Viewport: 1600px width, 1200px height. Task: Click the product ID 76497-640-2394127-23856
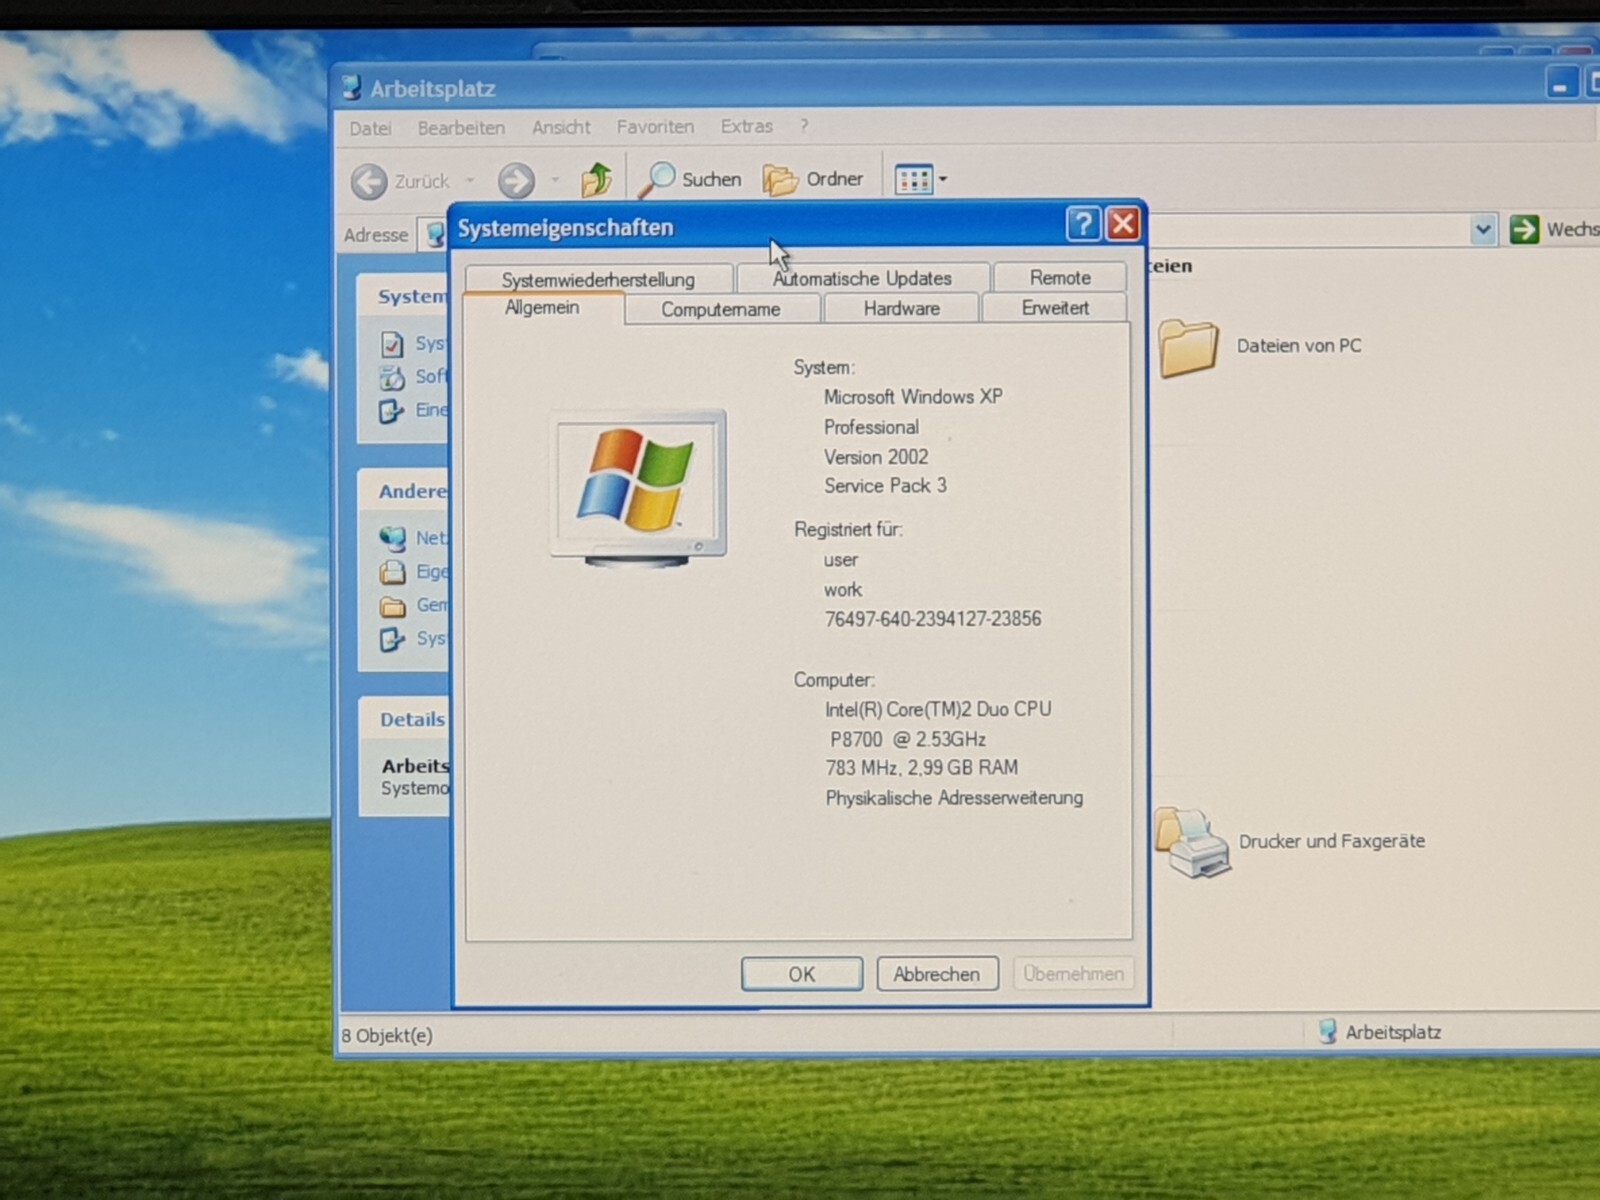tap(933, 619)
